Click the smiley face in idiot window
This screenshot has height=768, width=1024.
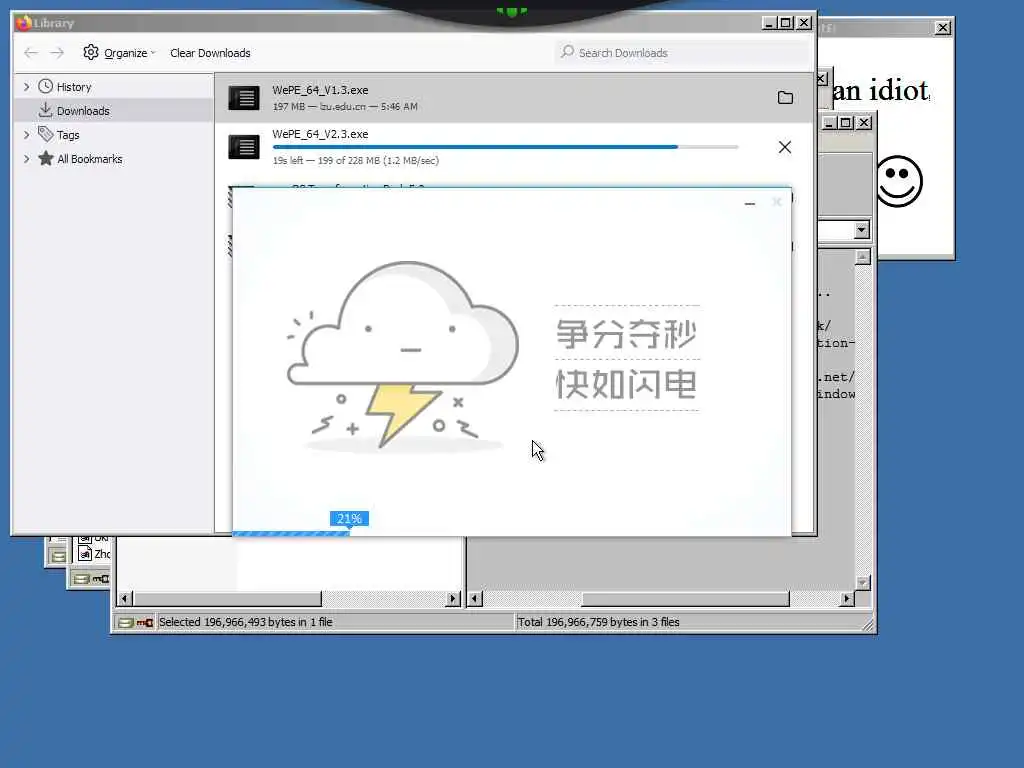coord(899,181)
